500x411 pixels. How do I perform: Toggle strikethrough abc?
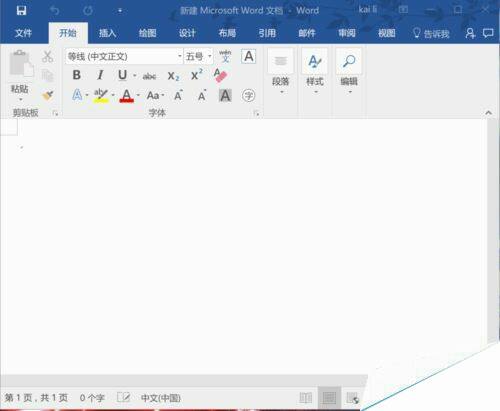149,76
